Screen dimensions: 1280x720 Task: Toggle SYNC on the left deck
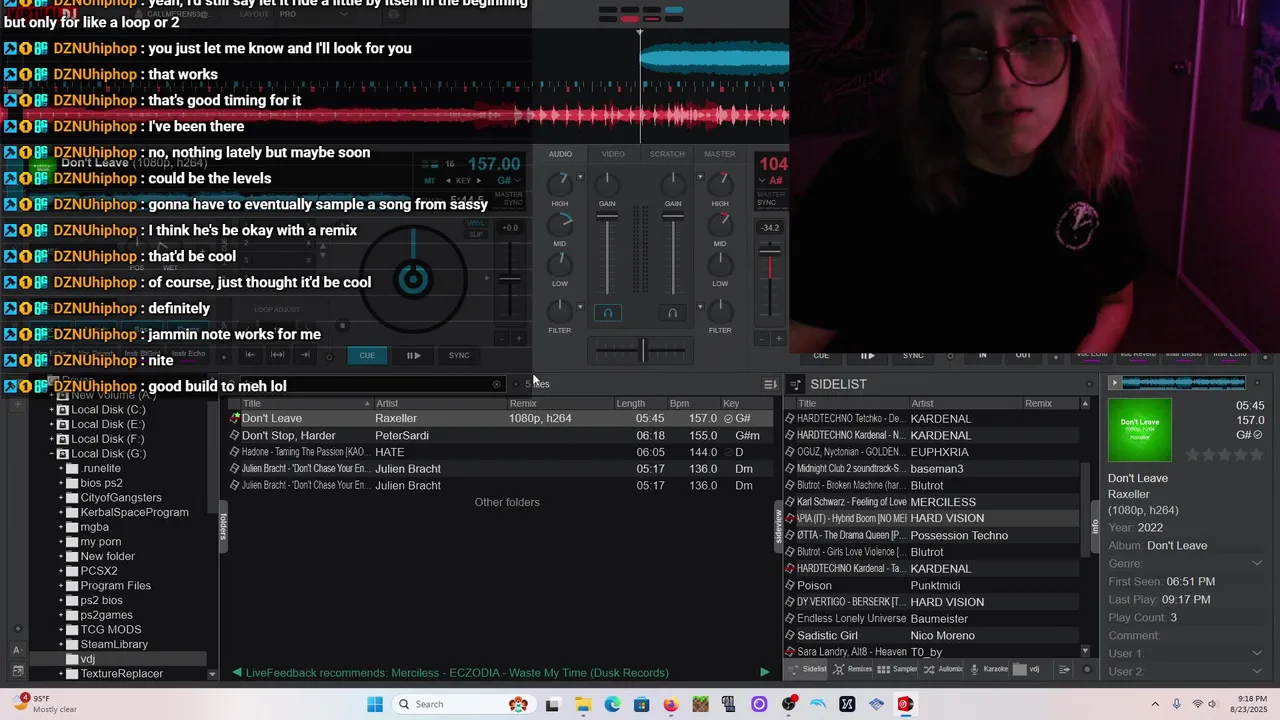(459, 355)
